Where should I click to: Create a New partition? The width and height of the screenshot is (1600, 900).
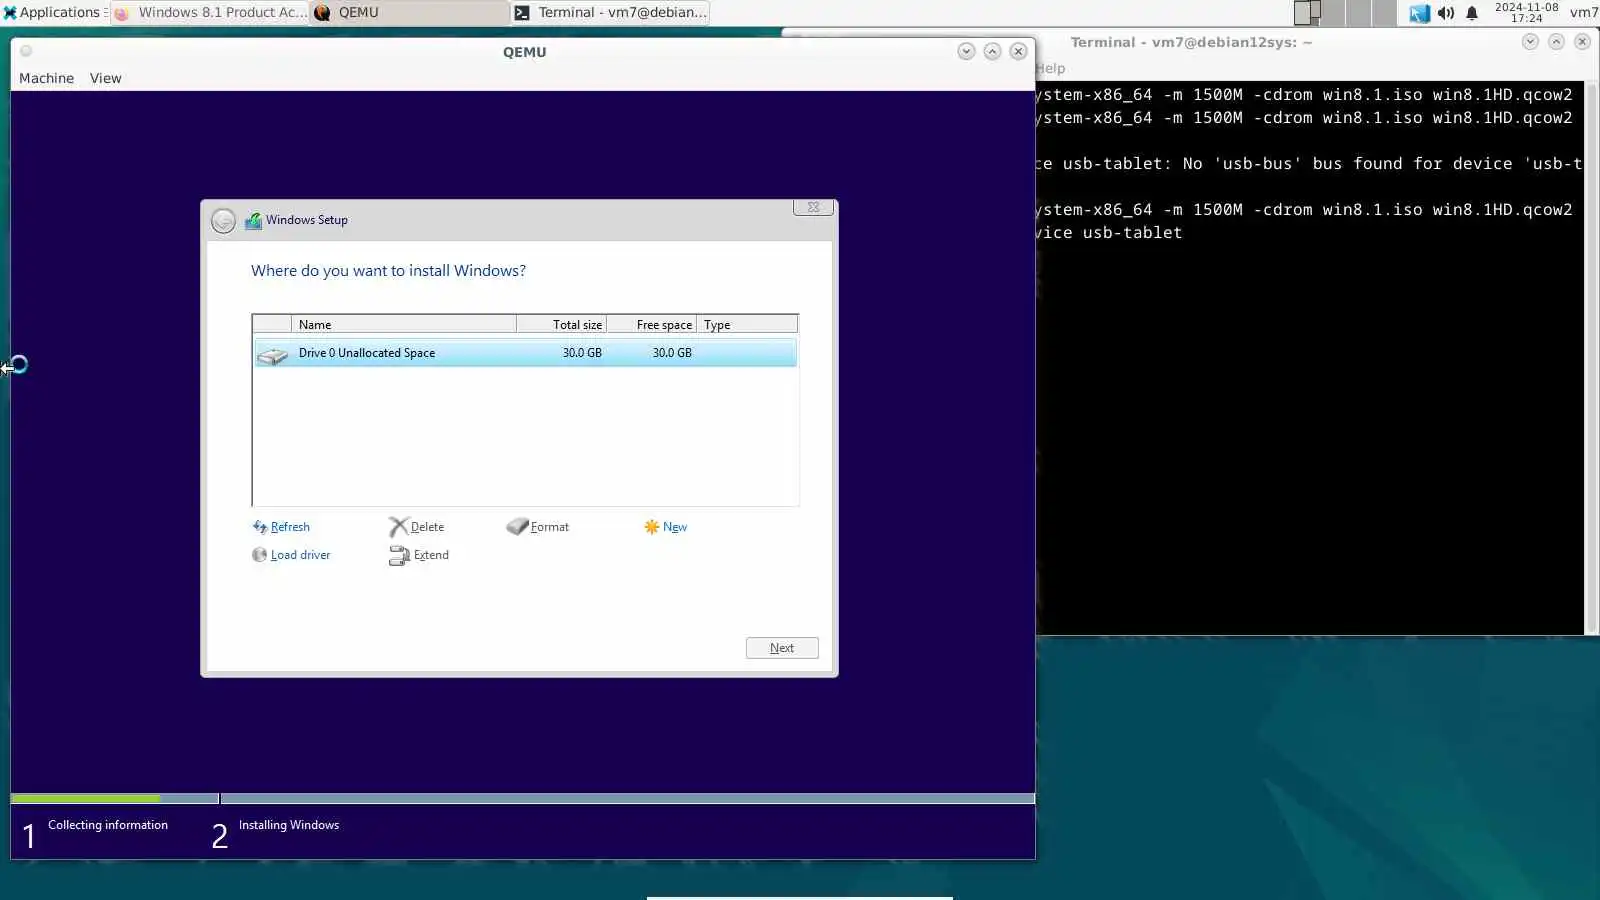(666, 527)
